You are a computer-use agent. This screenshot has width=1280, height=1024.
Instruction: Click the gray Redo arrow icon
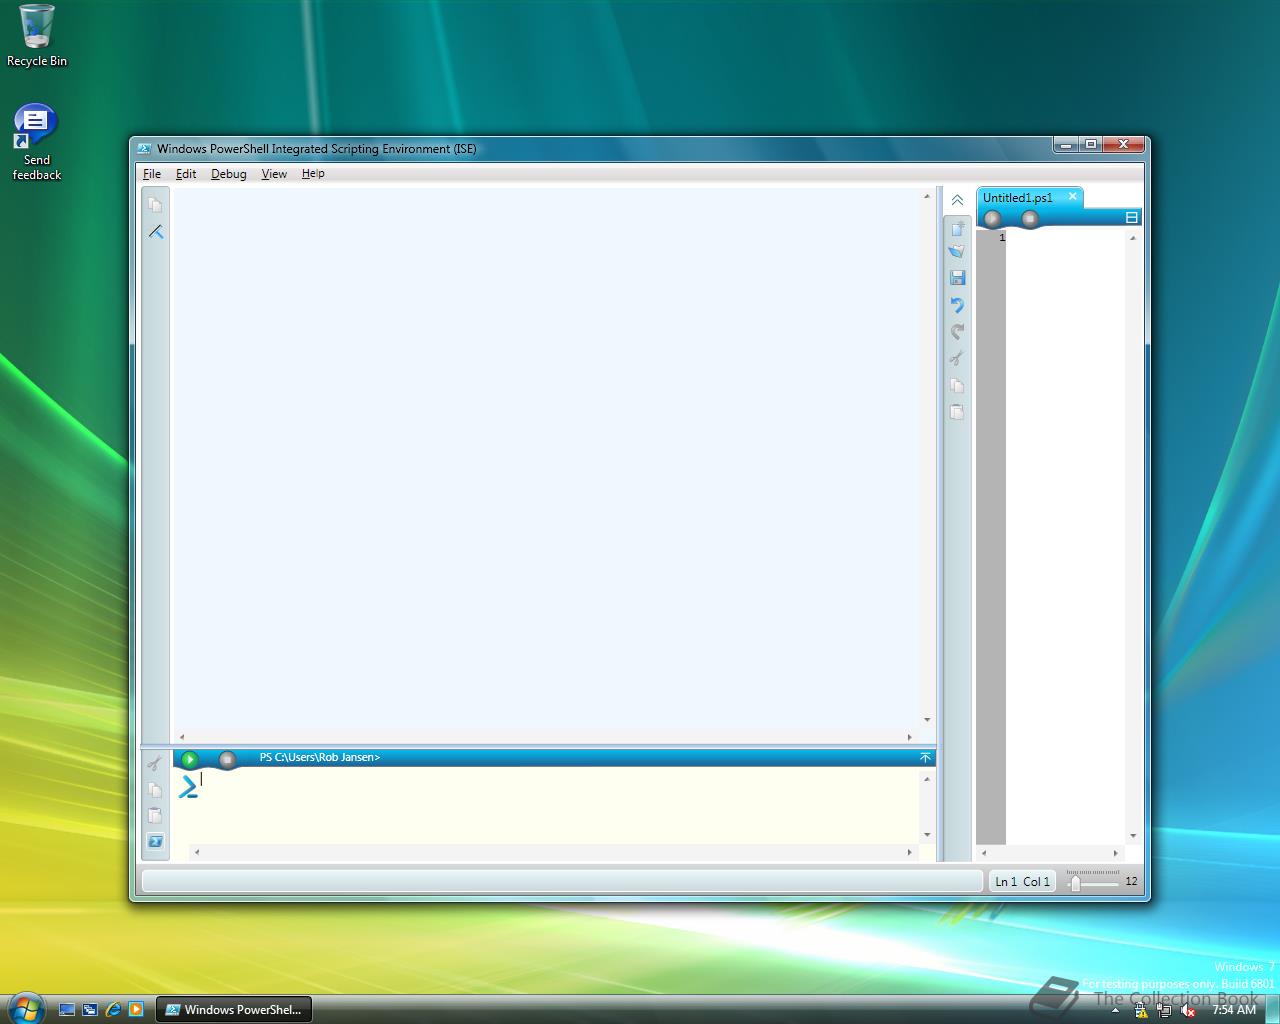tap(957, 331)
